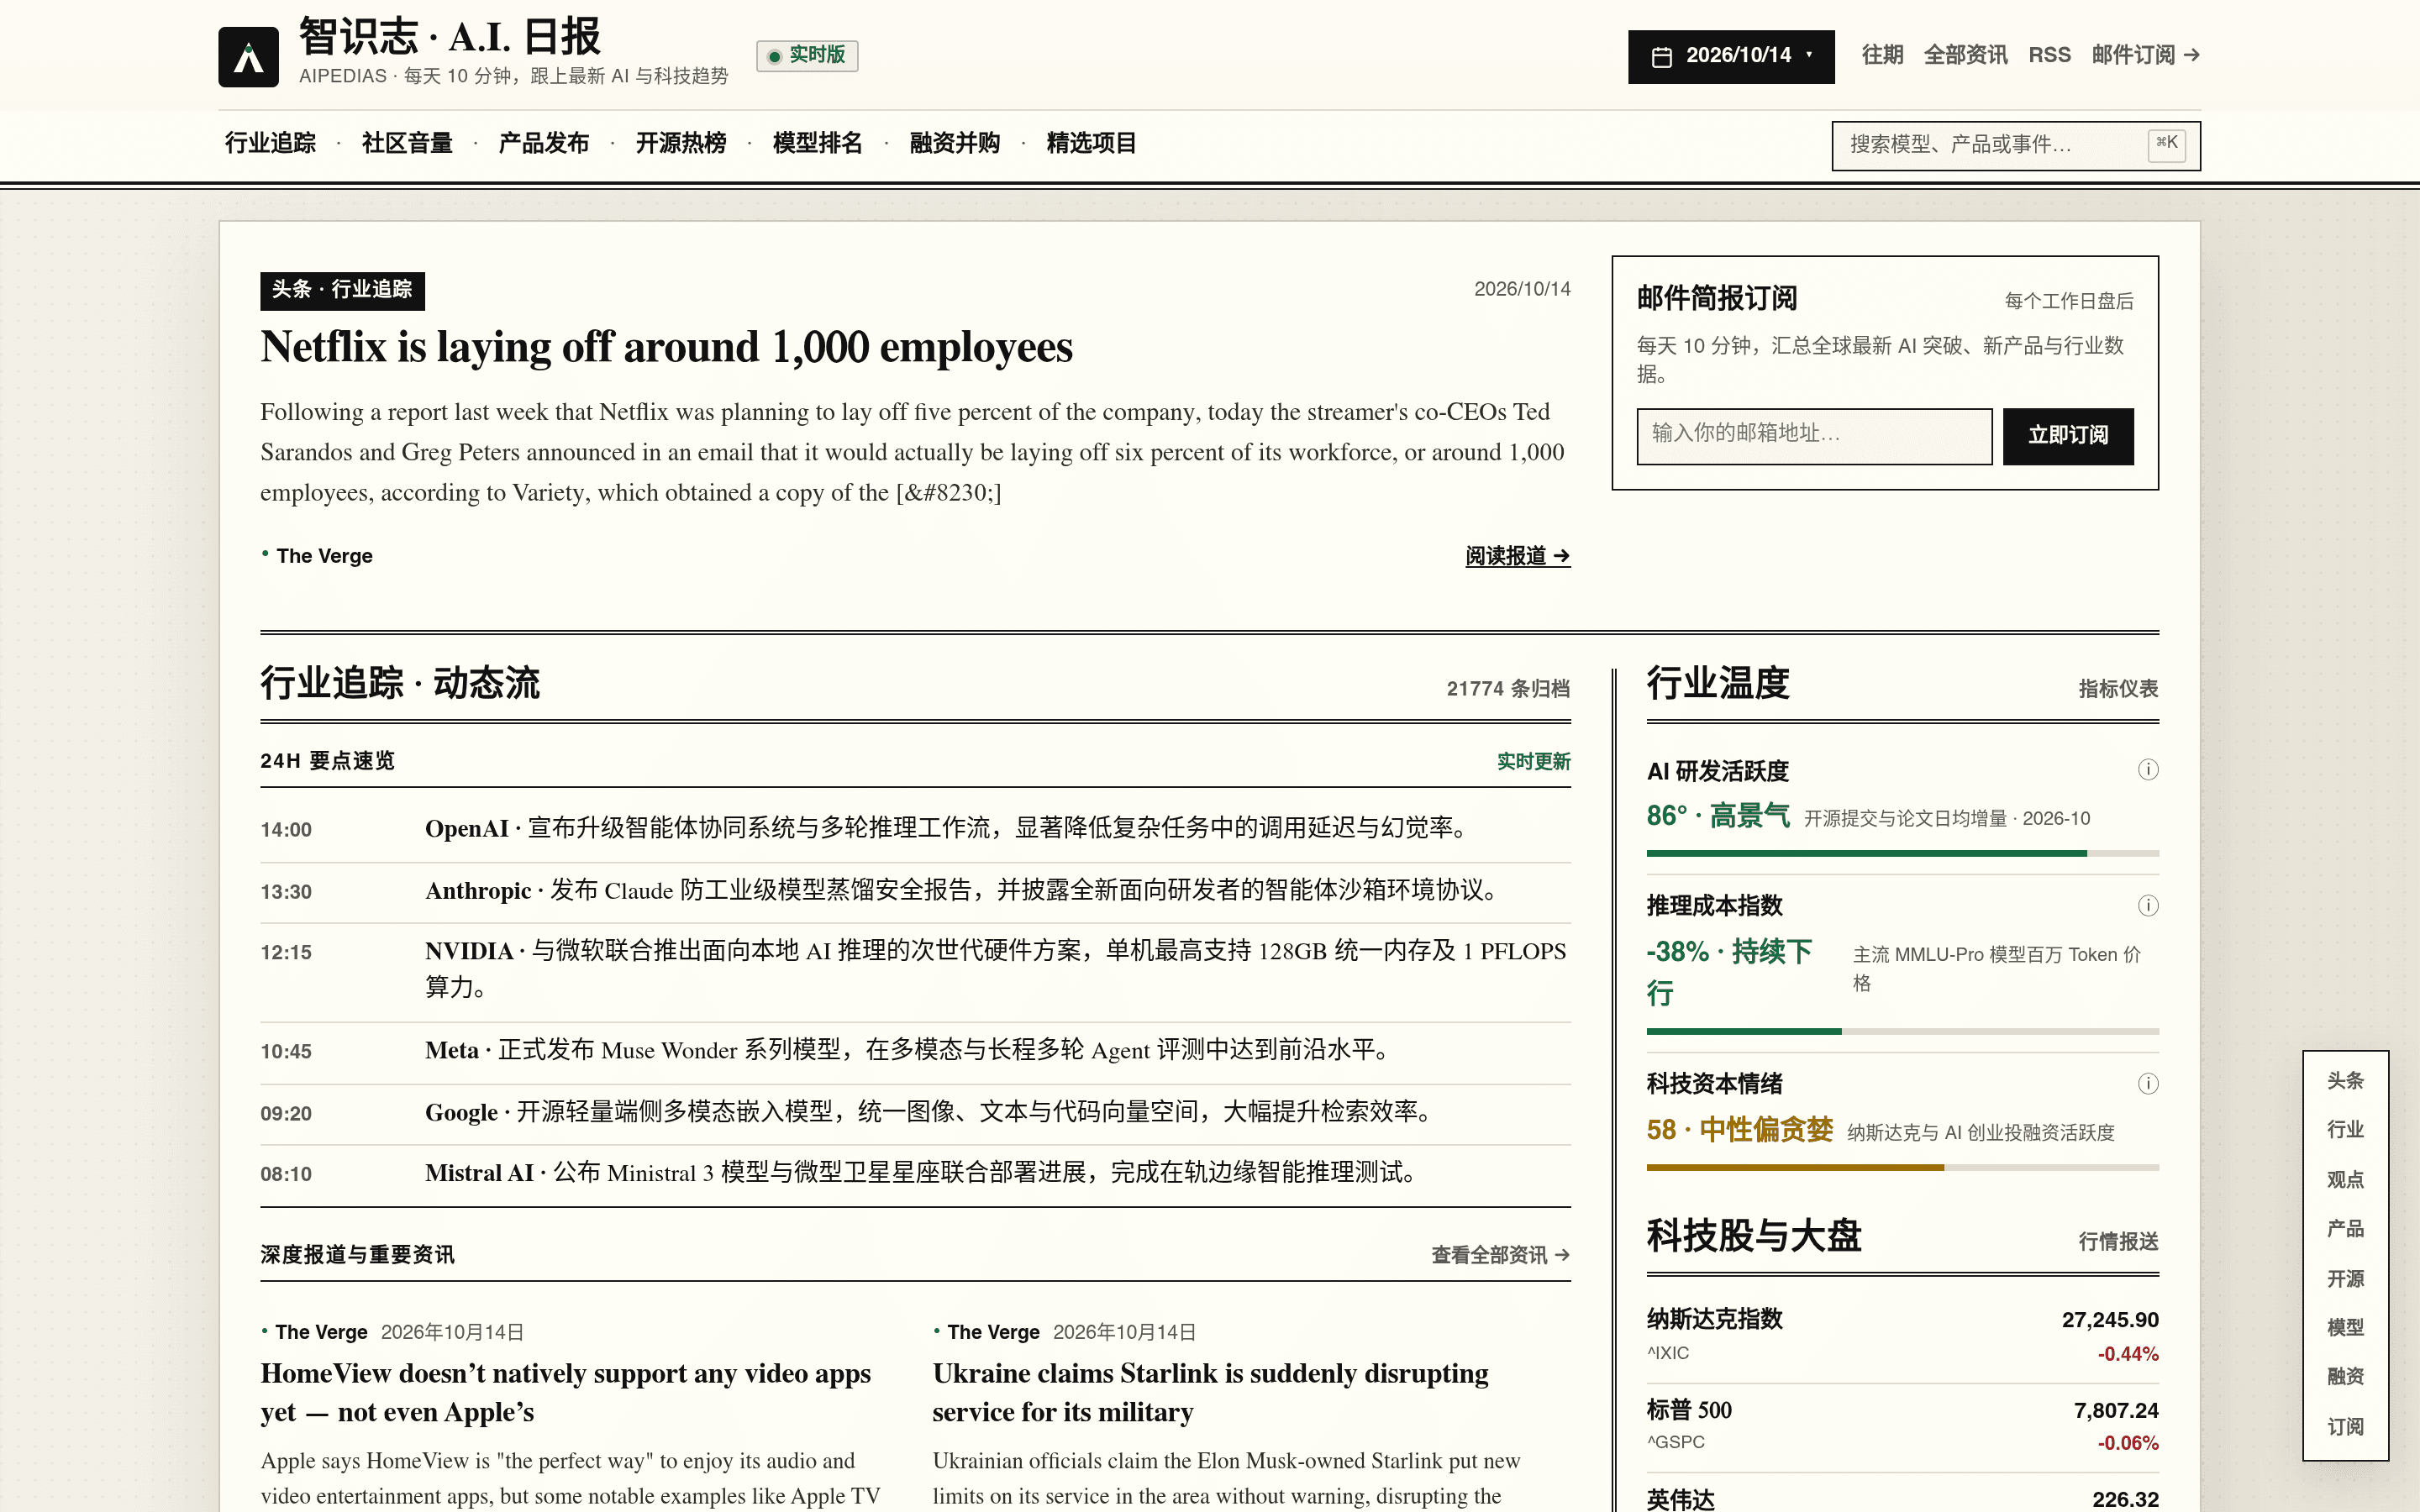Click the calendar icon in date picker
Viewport: 2420px width, 1512px height.
(1661, 57)
